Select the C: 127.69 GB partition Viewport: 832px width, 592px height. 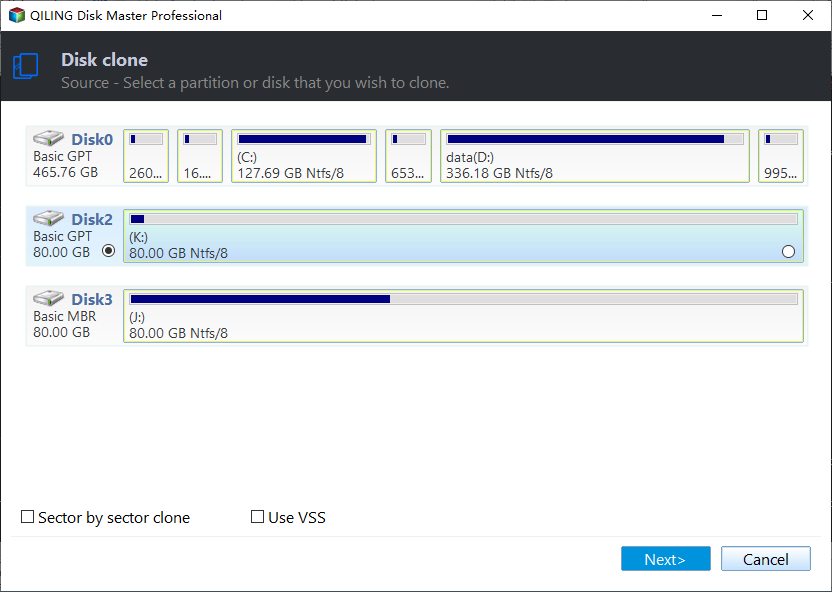(304, 156)
